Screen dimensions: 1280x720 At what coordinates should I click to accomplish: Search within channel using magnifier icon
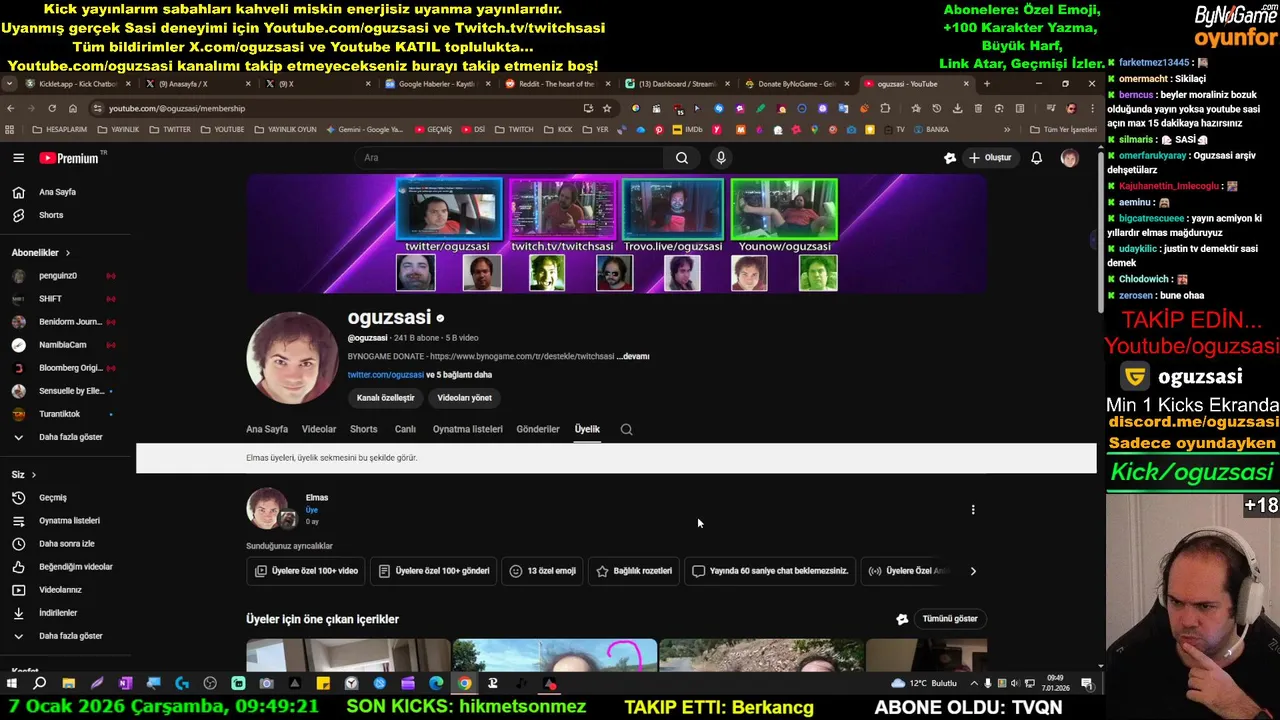click(626, 429)
